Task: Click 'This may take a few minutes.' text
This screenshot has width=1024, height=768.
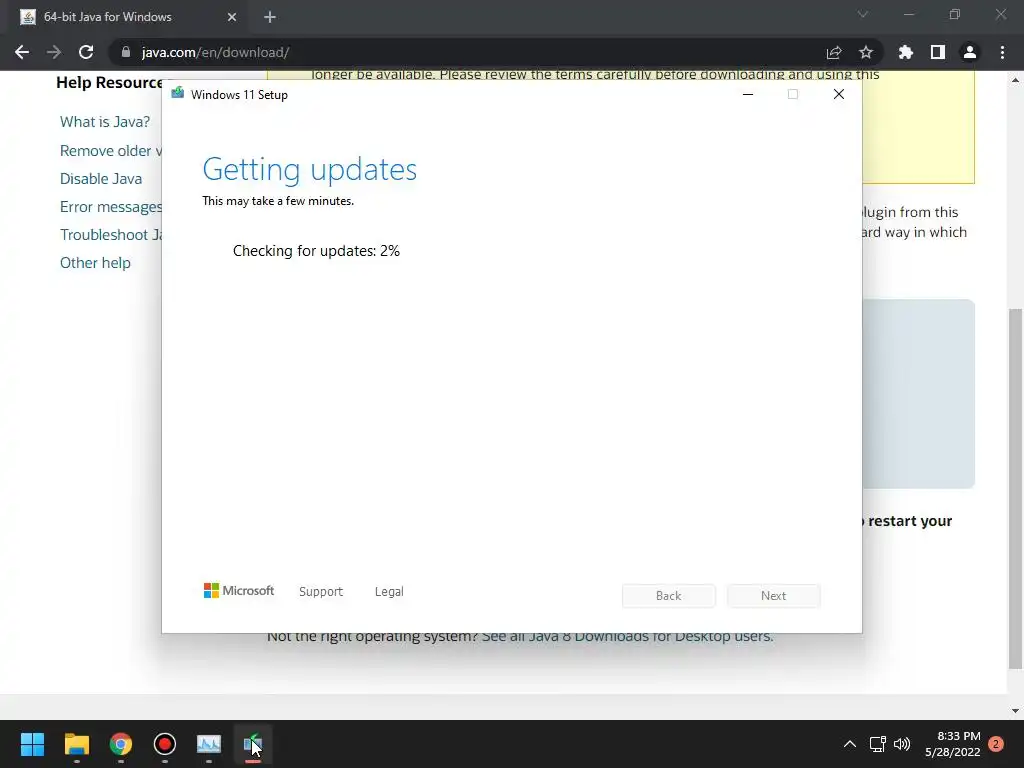Action: click(278, 201)
